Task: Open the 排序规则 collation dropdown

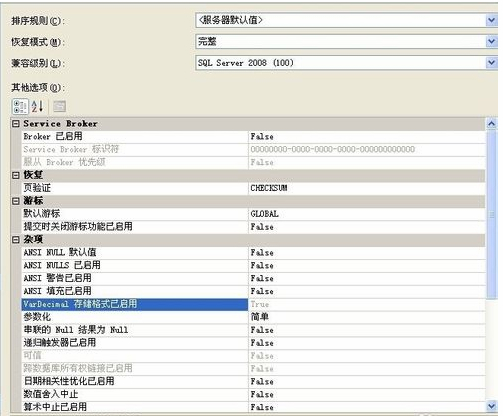Action: (491, 21)
